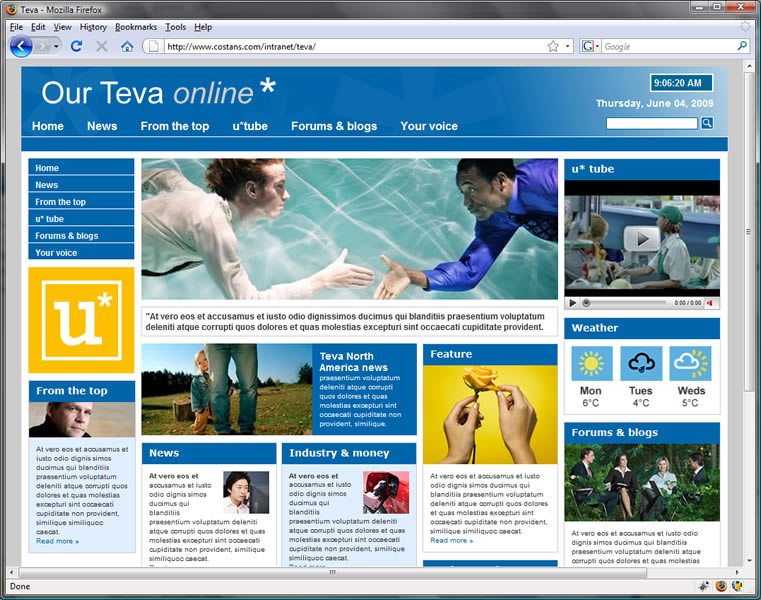Screen dimensions: 761x600
Task: Mute the video with the speaker icon
Action: click(710, 303)
